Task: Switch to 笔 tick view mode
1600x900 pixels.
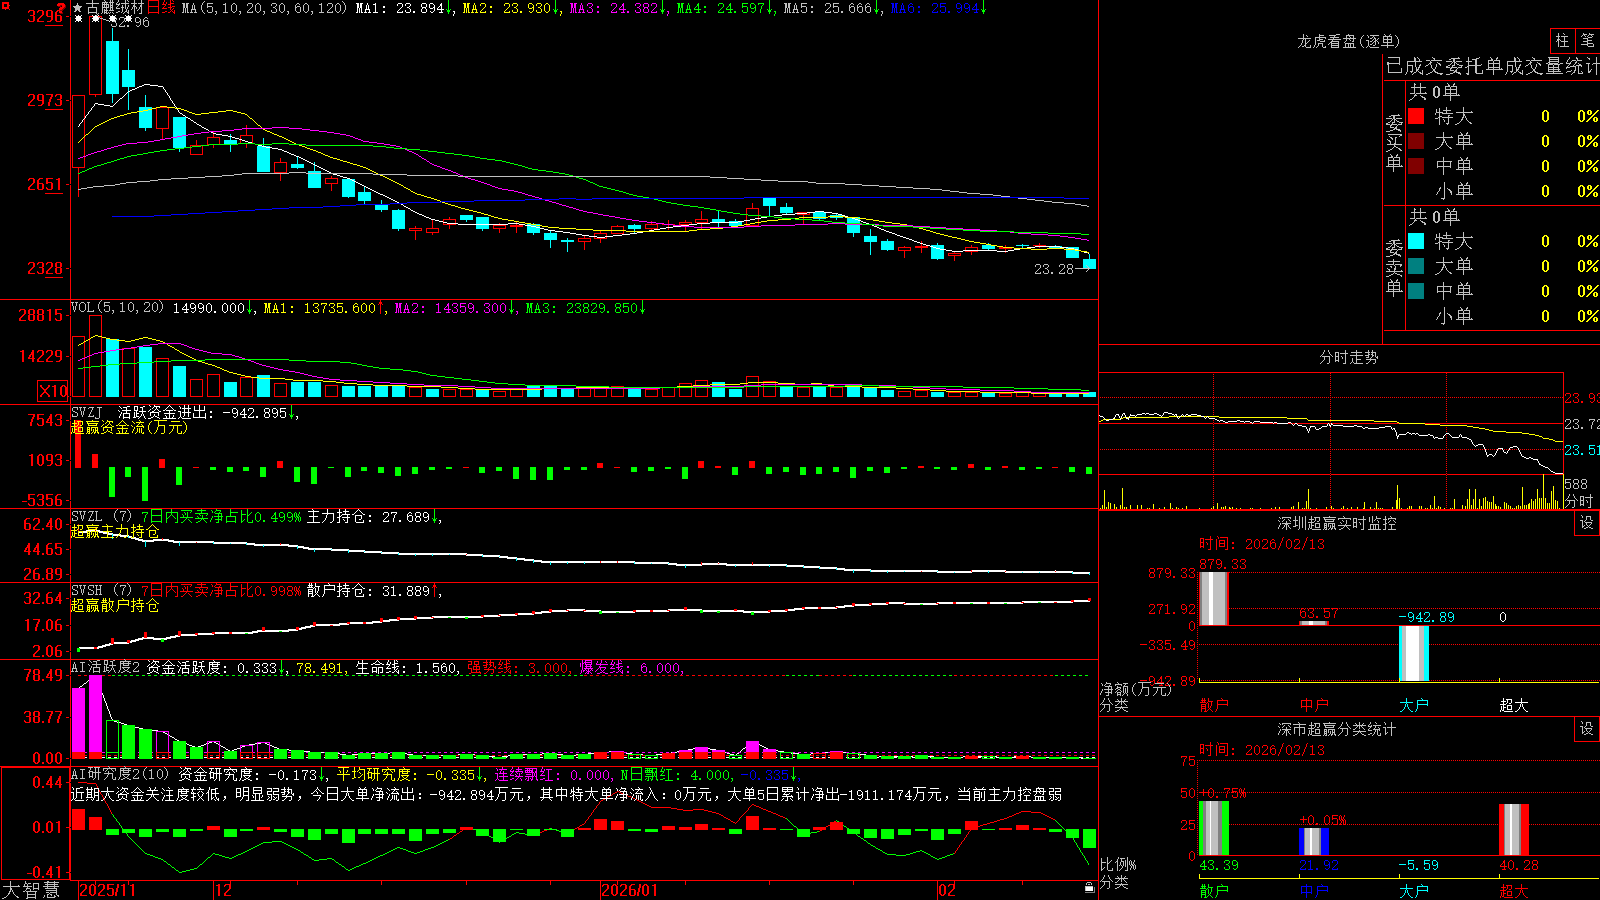Action: (1588, 40)
